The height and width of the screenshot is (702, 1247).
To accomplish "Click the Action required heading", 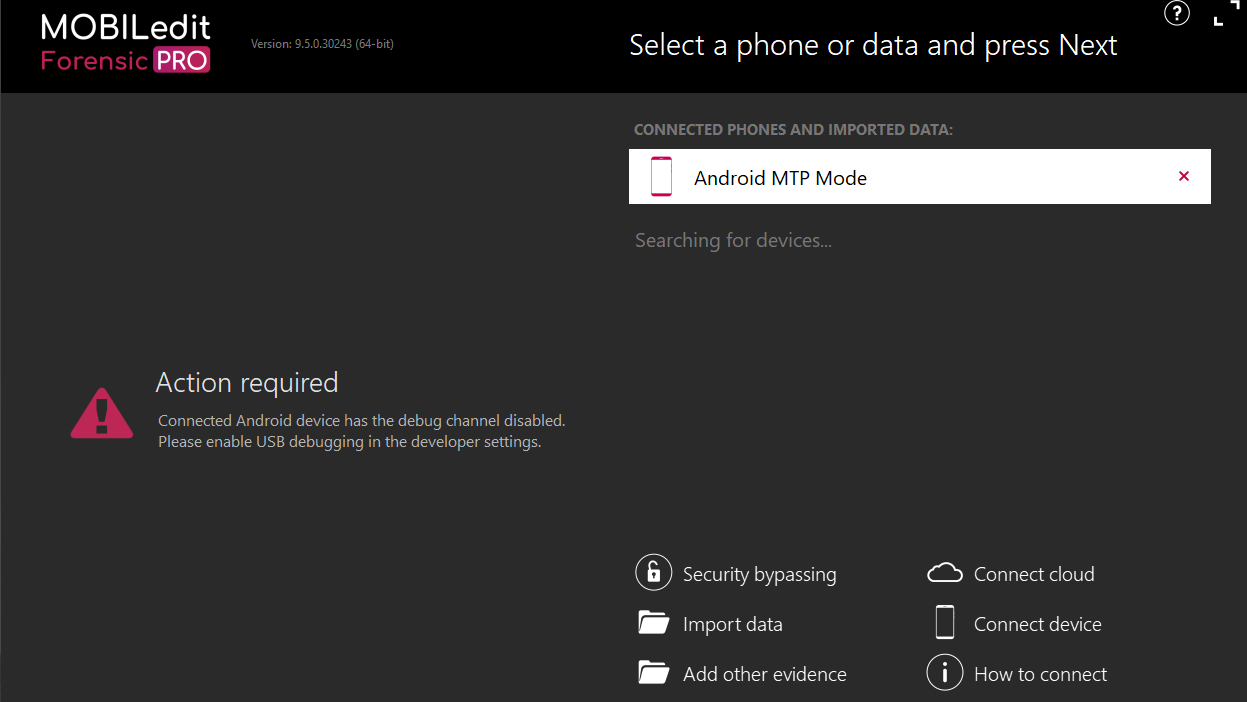I will [247, 383].
